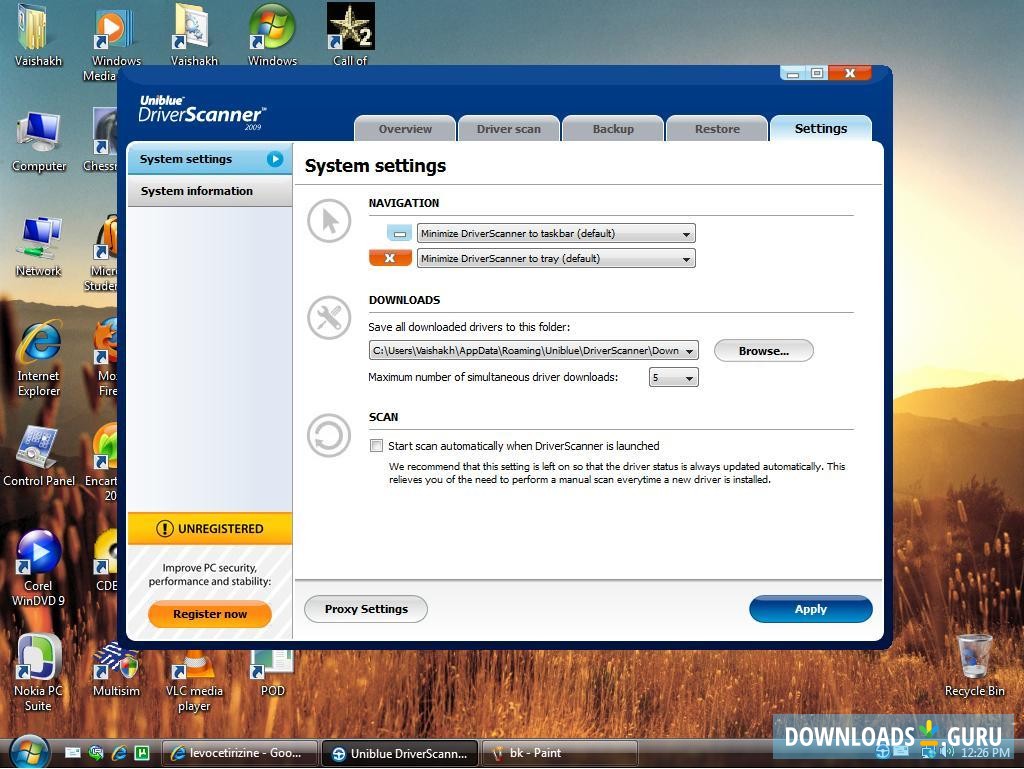Screen dimensions: 1024x769
Task: Maximize the DriverScanner window
Action: tap(816, 73)
